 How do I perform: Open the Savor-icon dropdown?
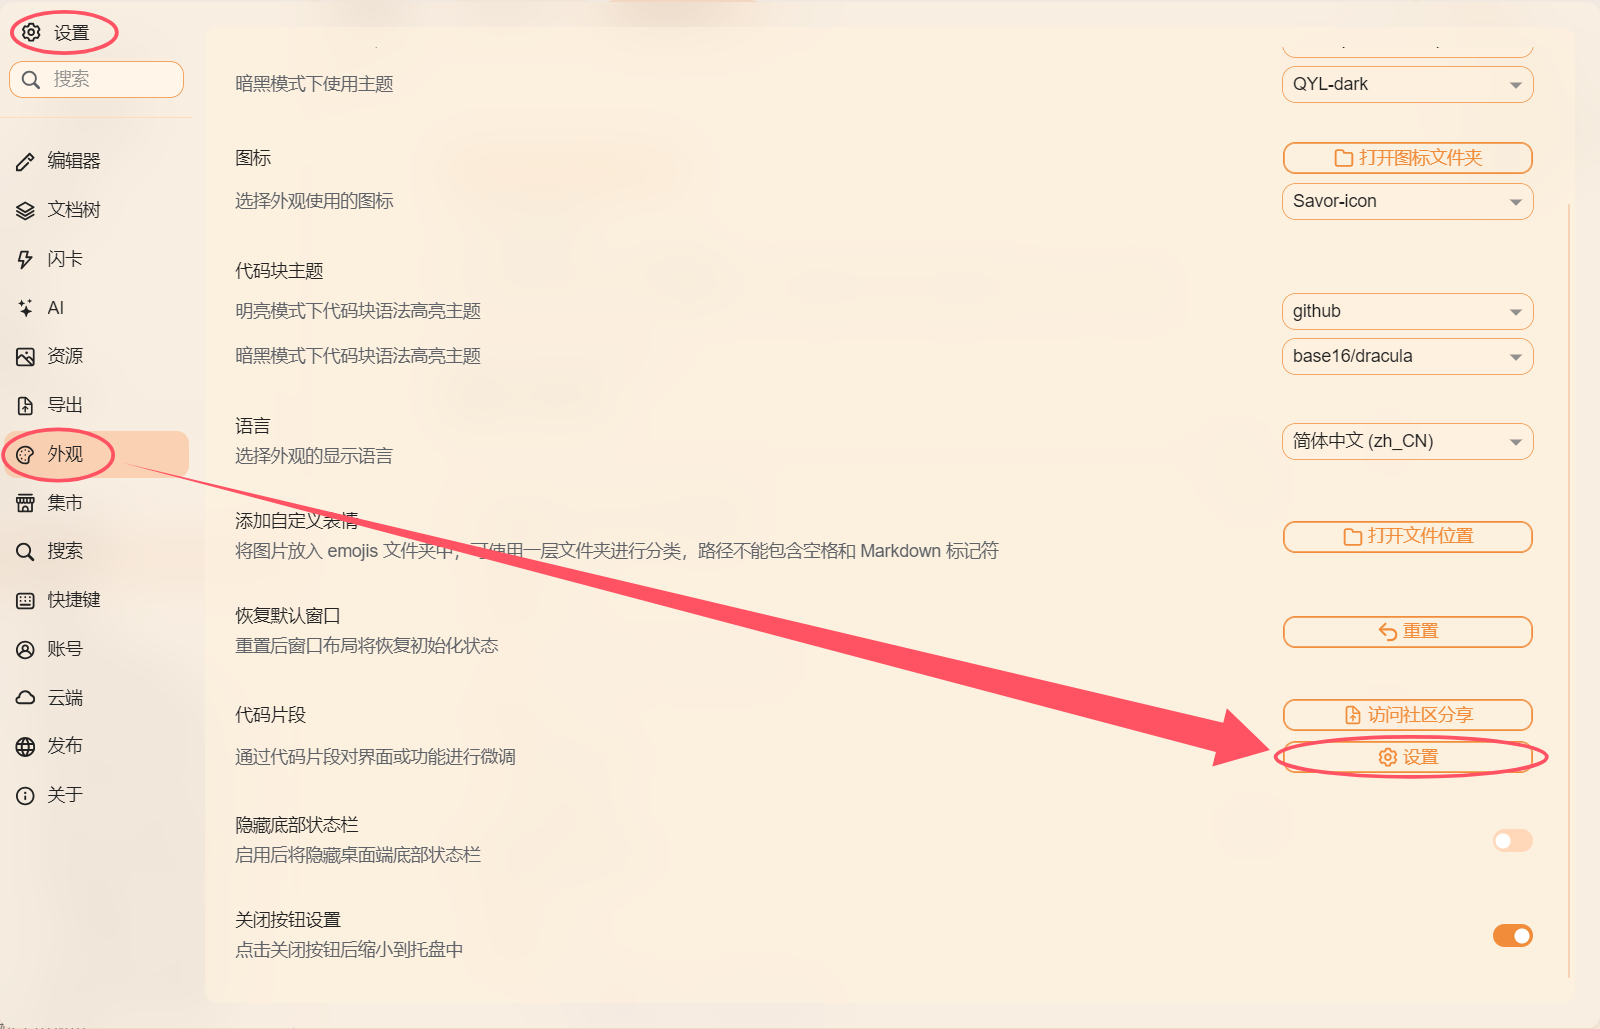1407,201
